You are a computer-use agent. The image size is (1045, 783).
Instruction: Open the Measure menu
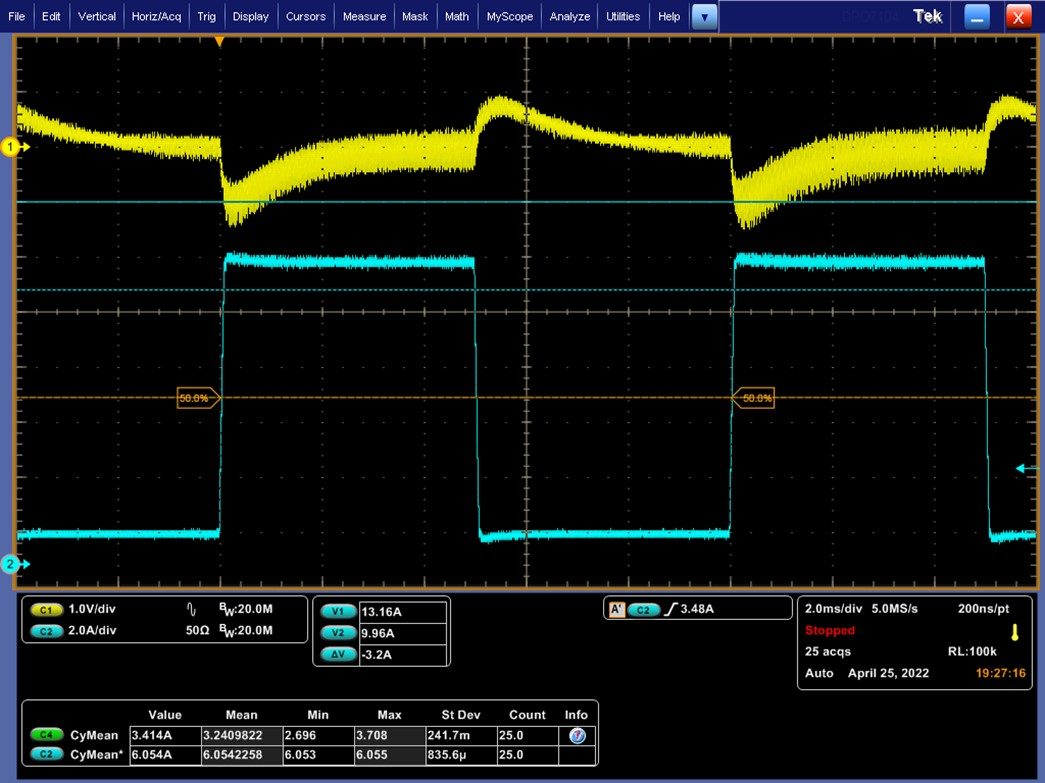tap(364, 17)
